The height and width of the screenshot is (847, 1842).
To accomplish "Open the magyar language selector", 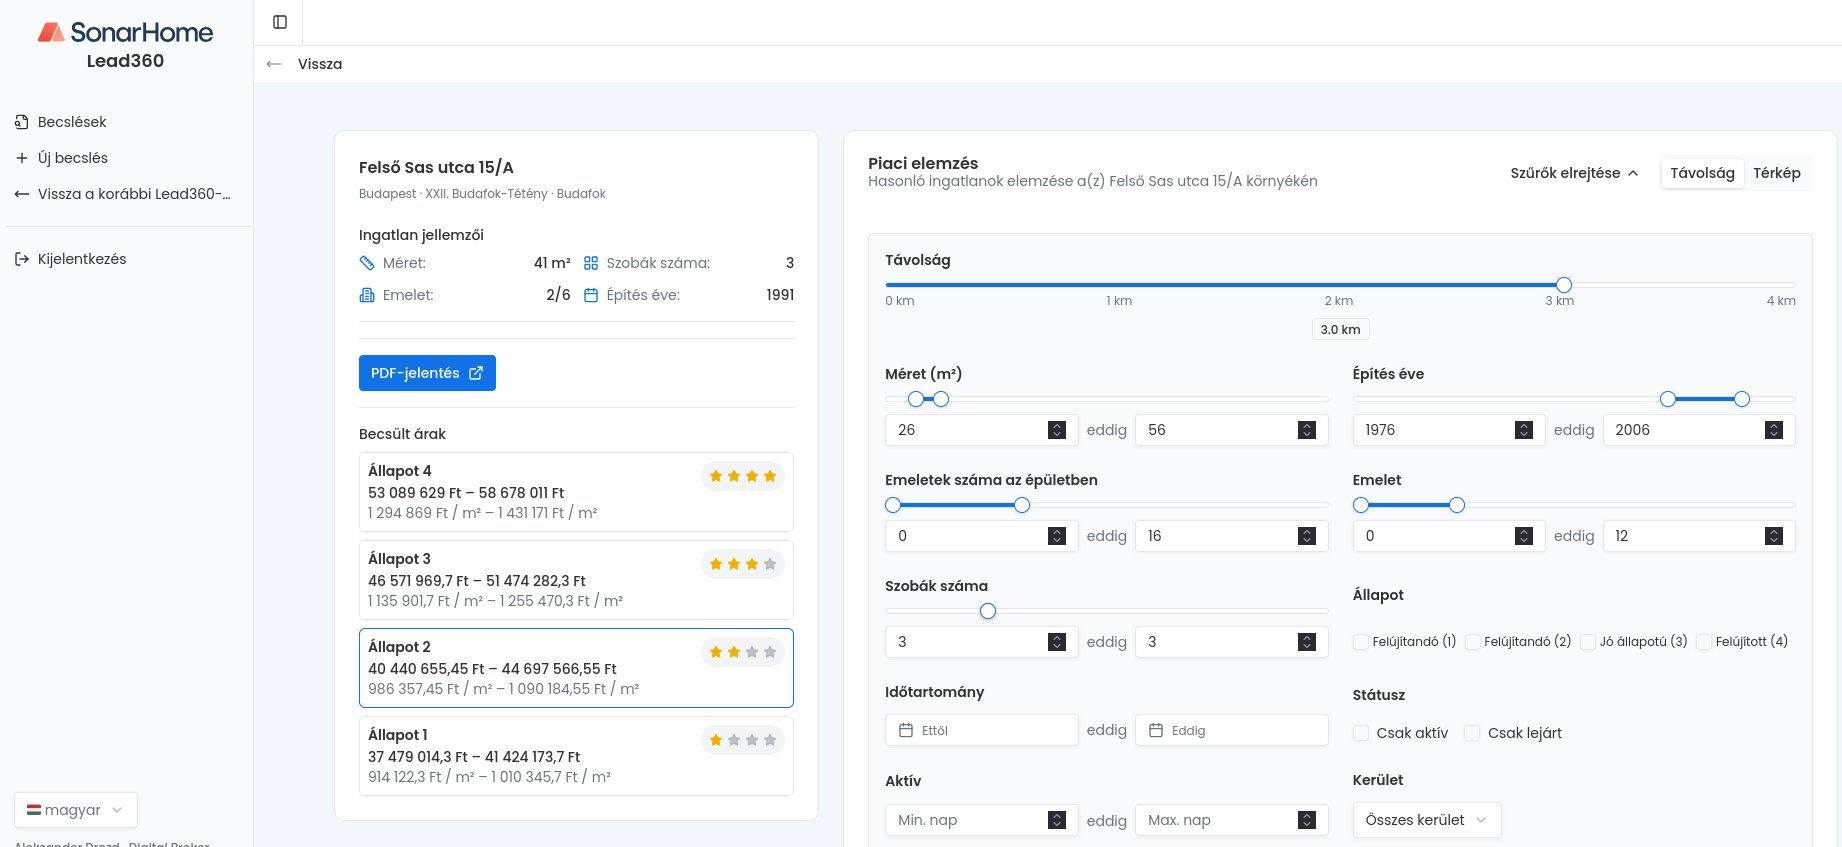I will point(76,810).
